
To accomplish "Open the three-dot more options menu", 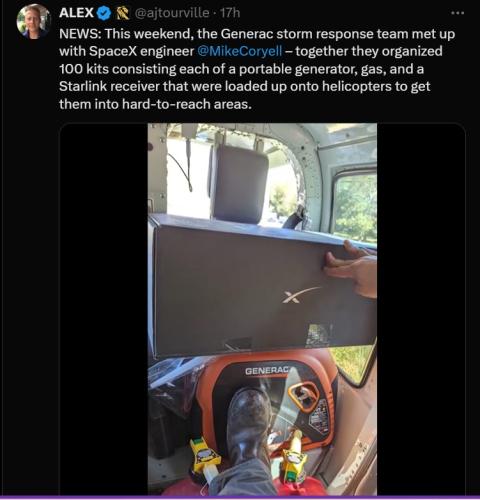I will [457, 13].
